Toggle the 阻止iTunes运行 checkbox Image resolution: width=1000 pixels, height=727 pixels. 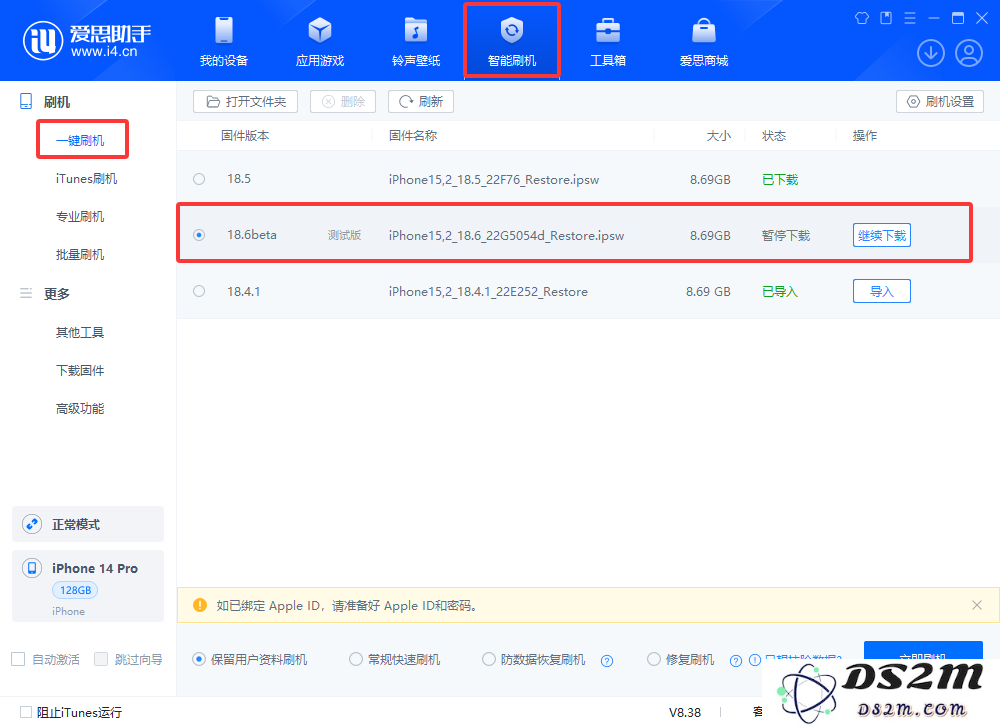click(x=26, y=712)
